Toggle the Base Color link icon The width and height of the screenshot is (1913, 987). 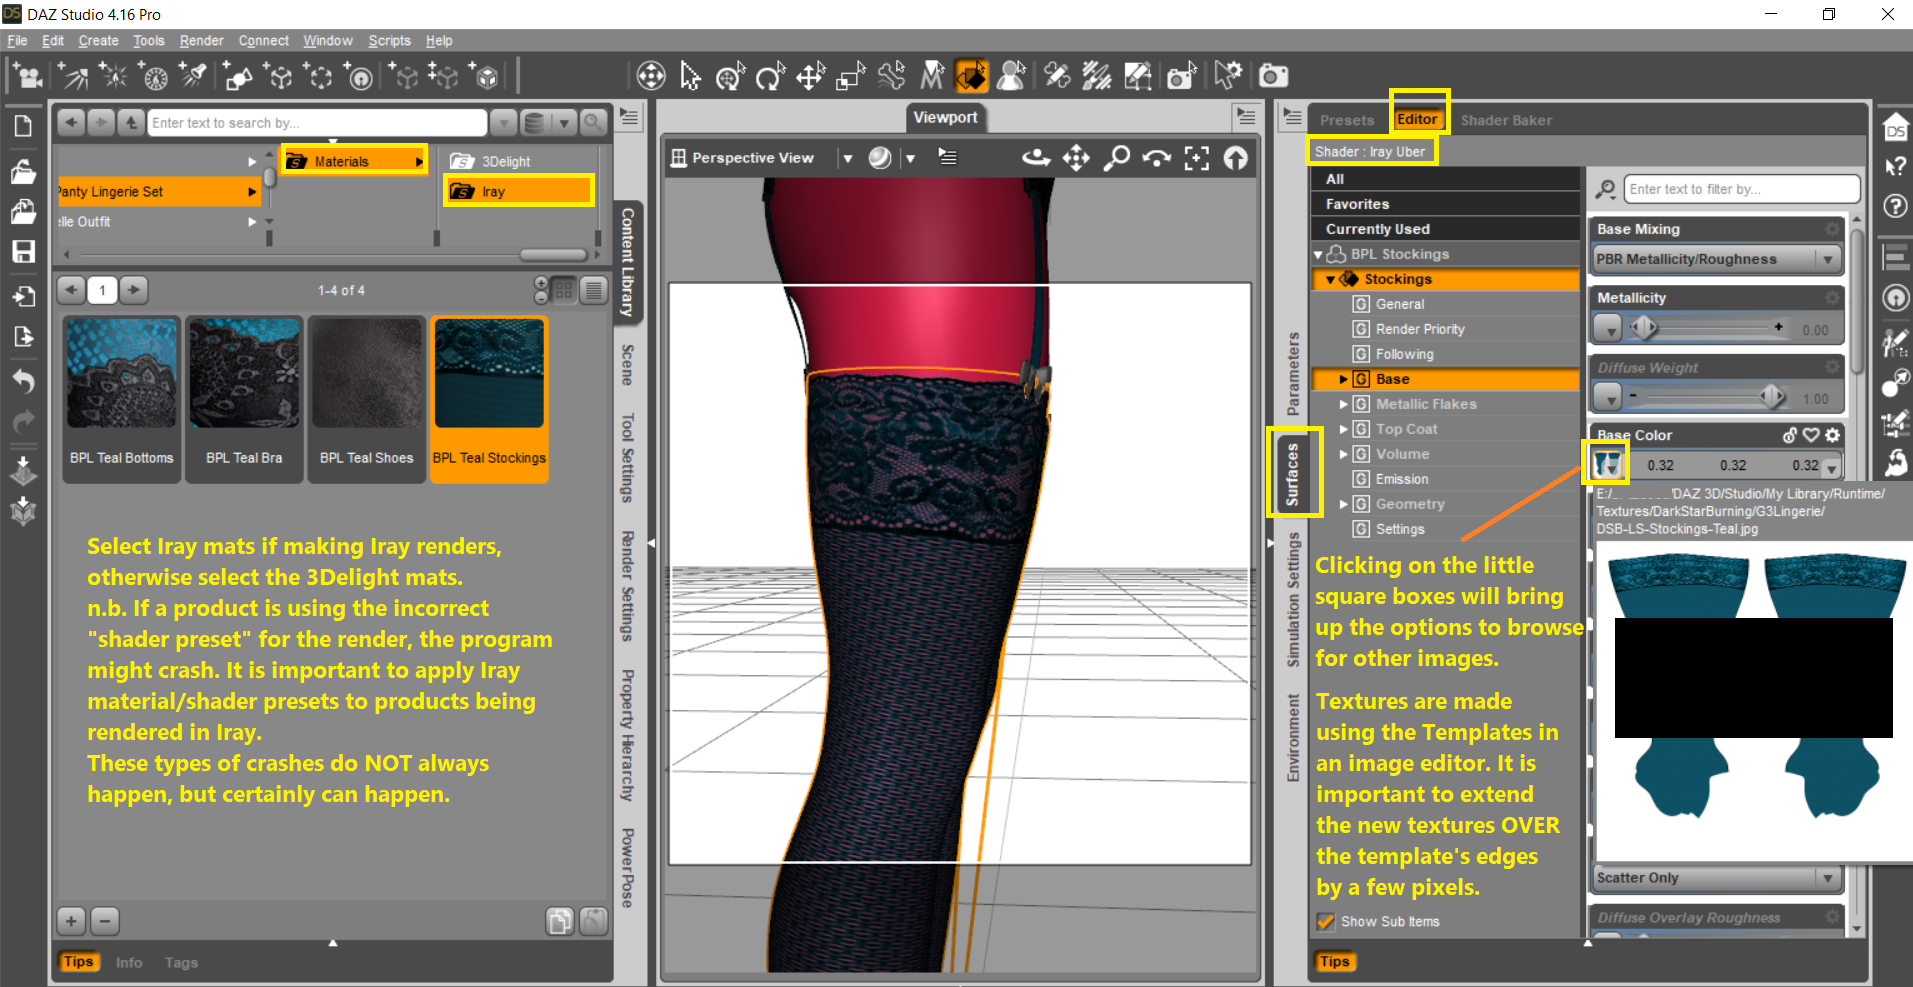point(1790,435)
